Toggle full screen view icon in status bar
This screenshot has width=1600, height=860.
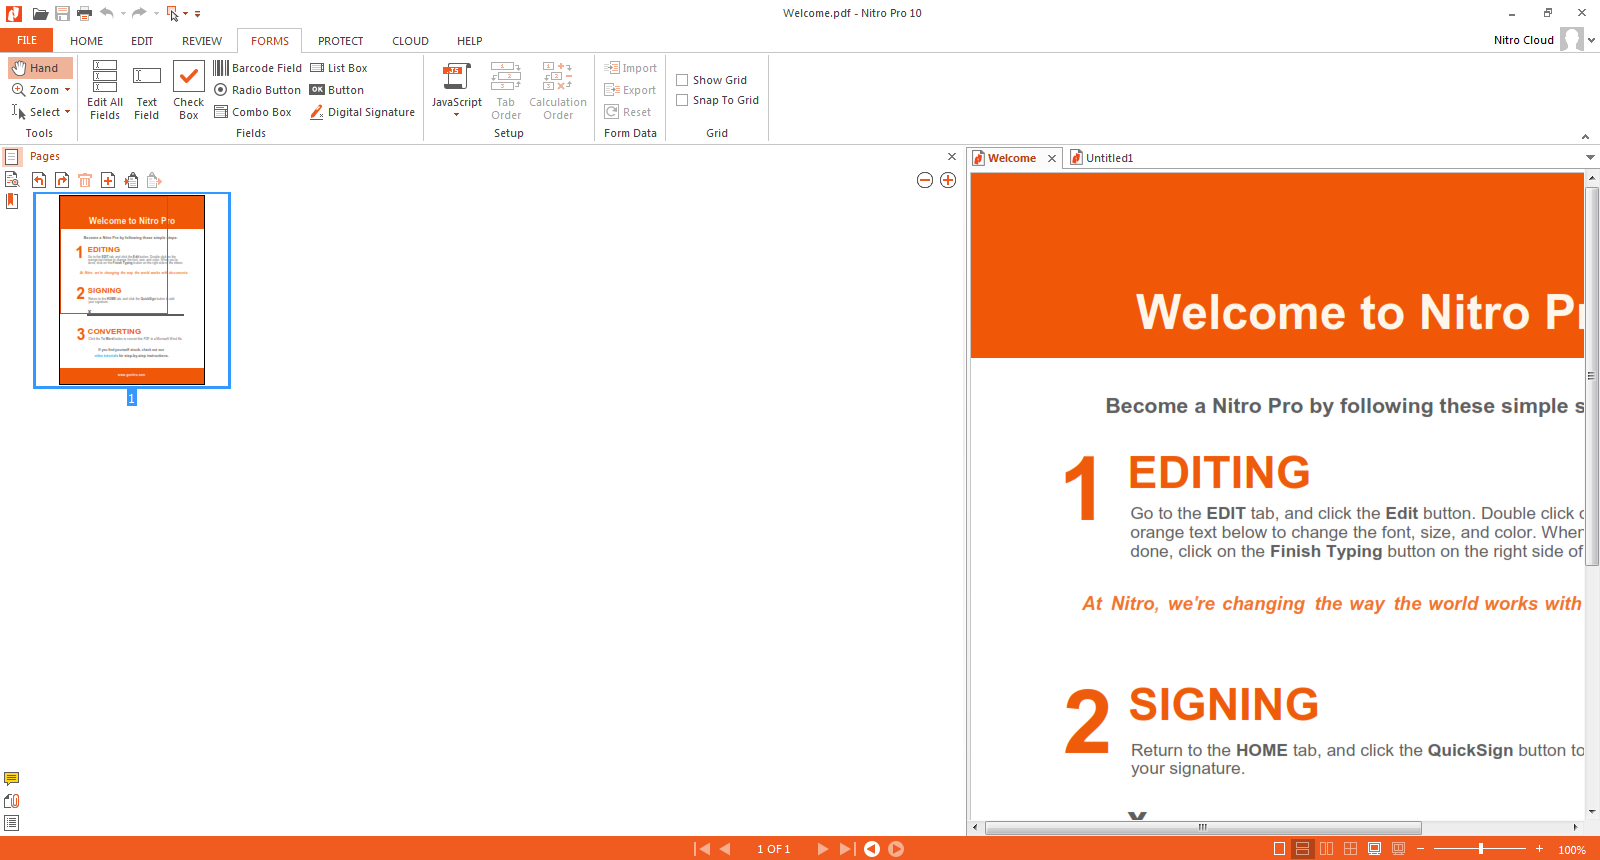tap(1374, 849)
